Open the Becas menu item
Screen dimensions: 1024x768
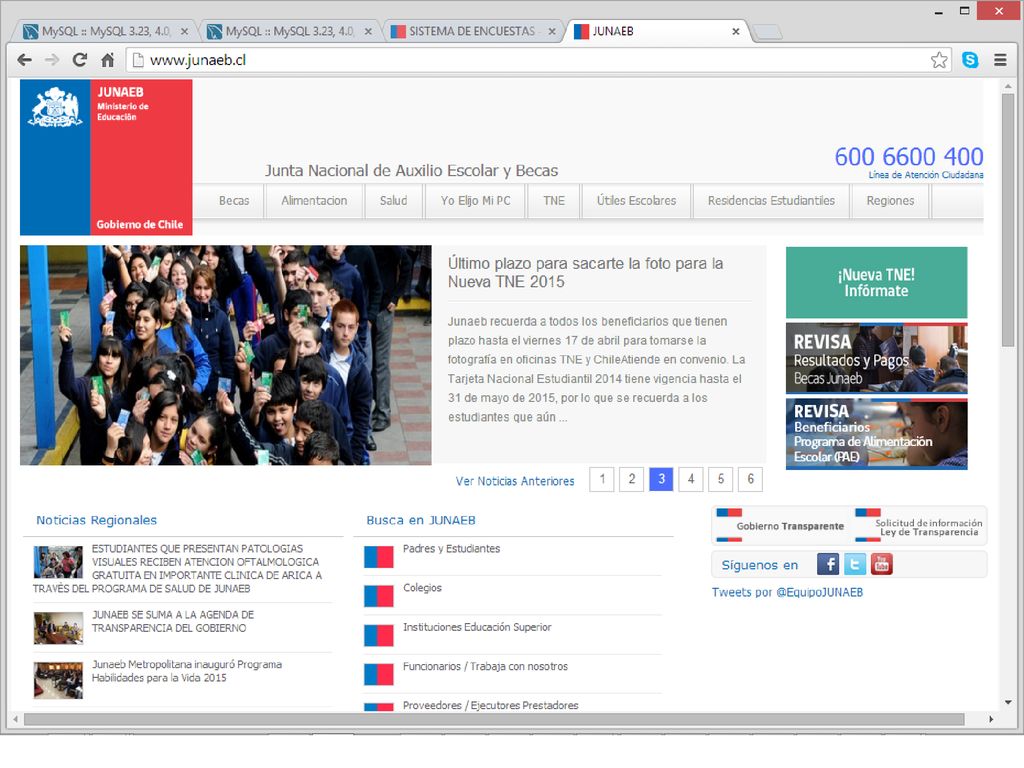[234, 200]
